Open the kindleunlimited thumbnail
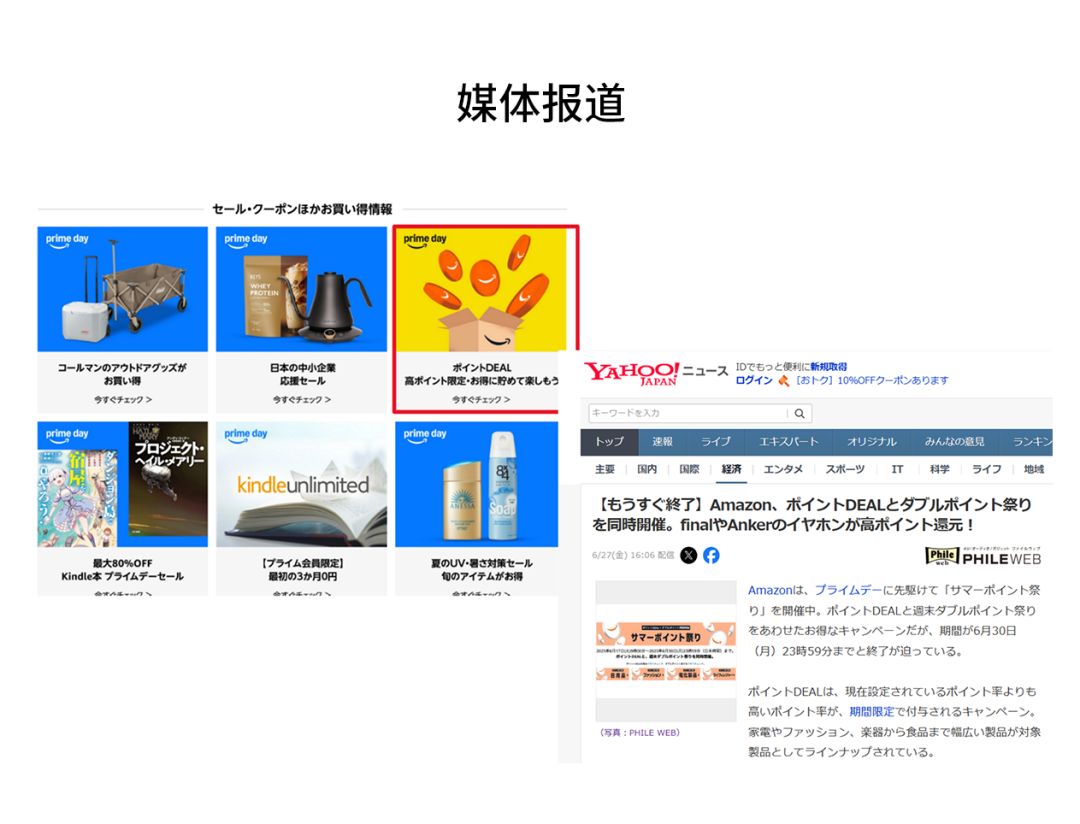1080x824 pixels. click(x=302, y=484)
